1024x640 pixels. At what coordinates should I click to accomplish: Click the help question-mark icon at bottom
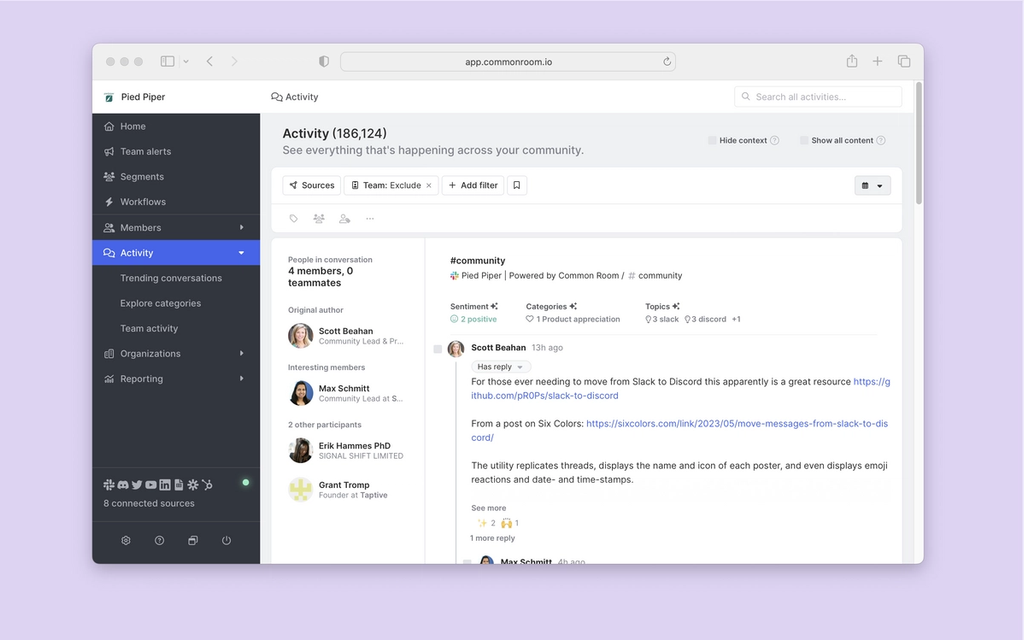pos(159,540)
